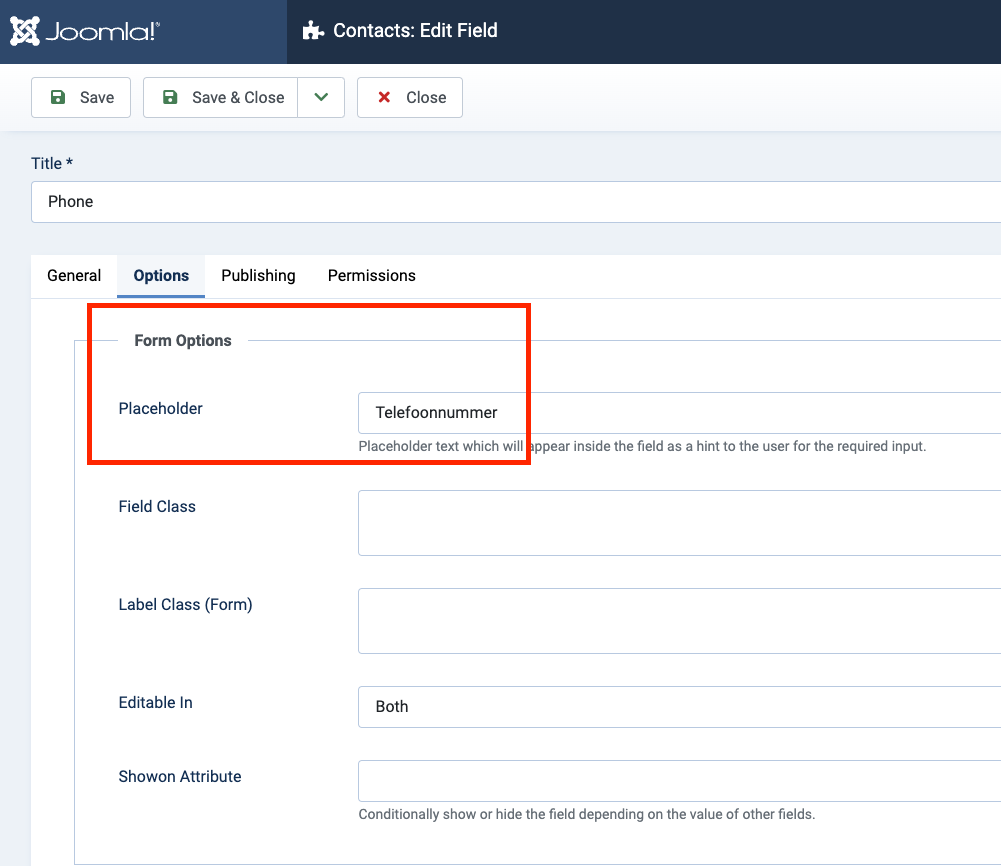The image size is (1001, 866).
Task: Save the field with the Save button
Action: click(81, 98)
